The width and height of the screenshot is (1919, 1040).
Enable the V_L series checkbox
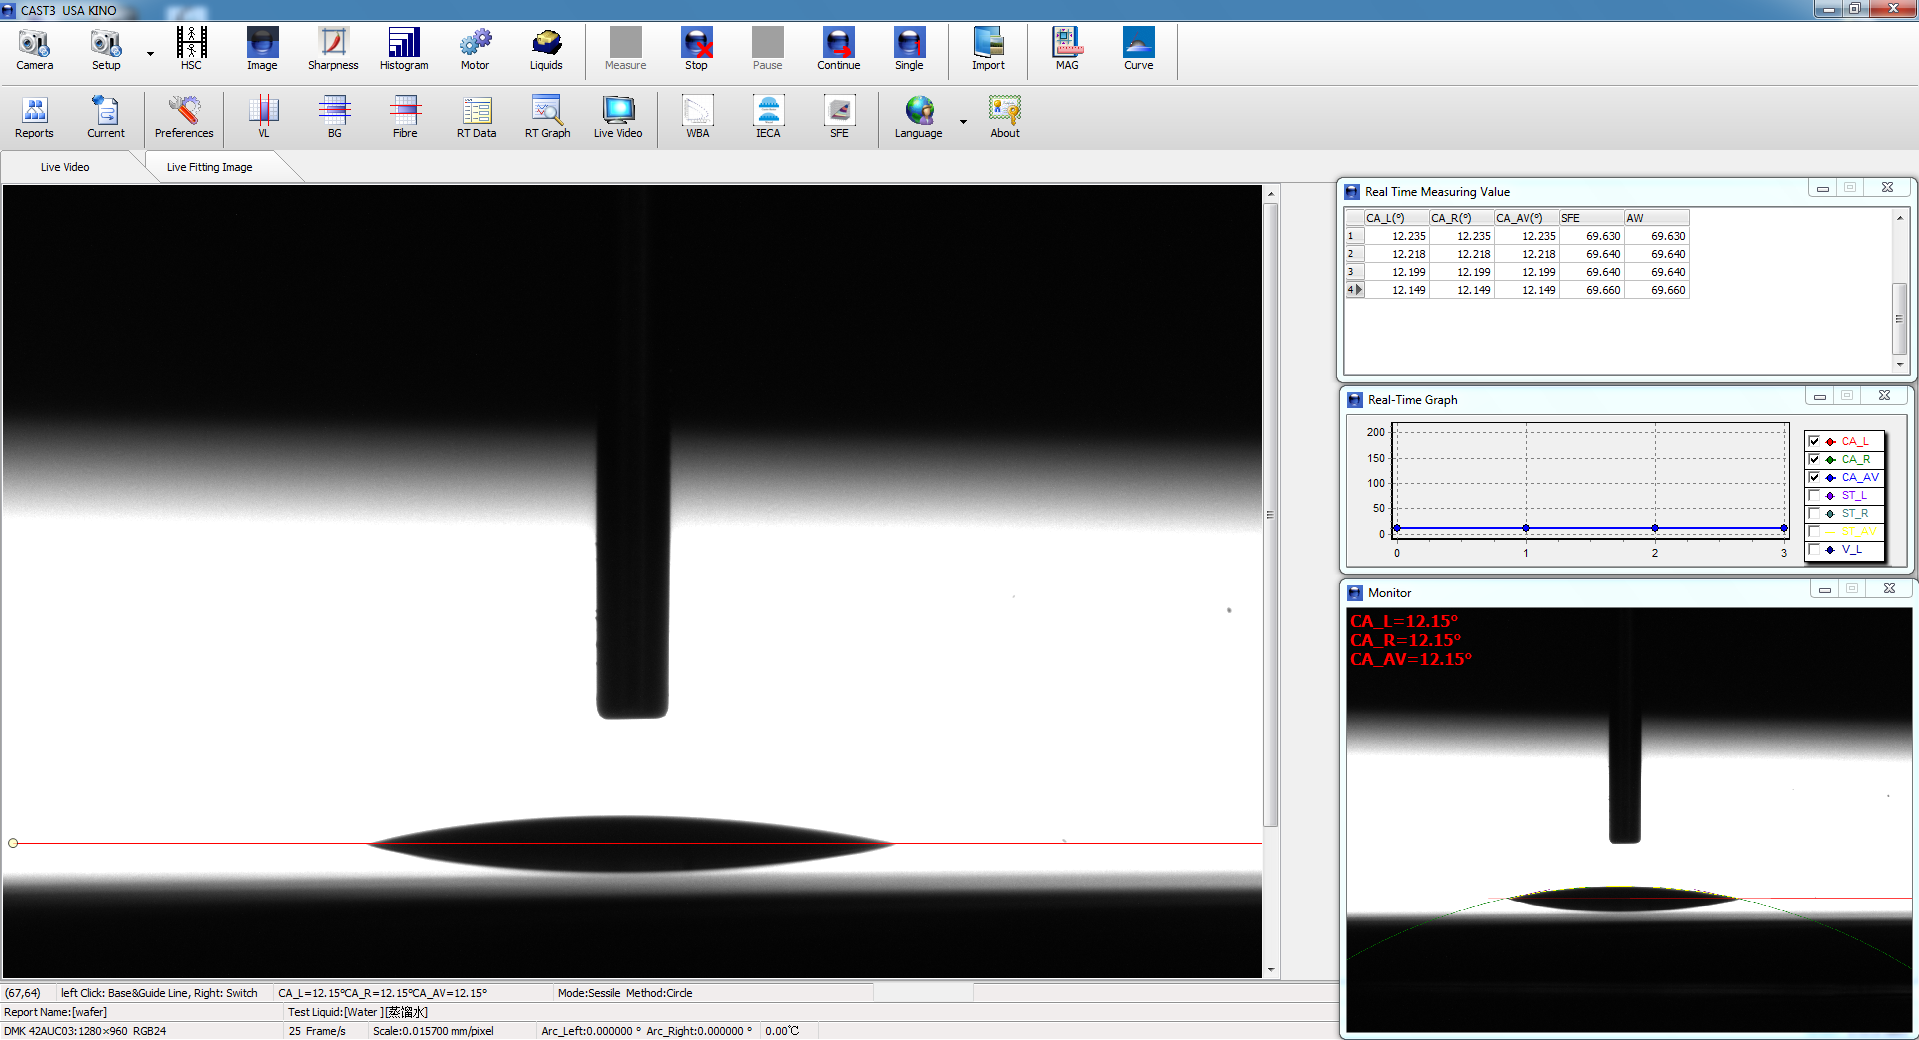1814,549
